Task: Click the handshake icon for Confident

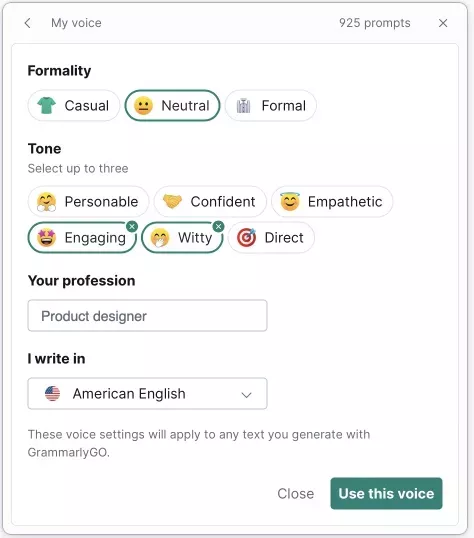Action: coord(172,201)
